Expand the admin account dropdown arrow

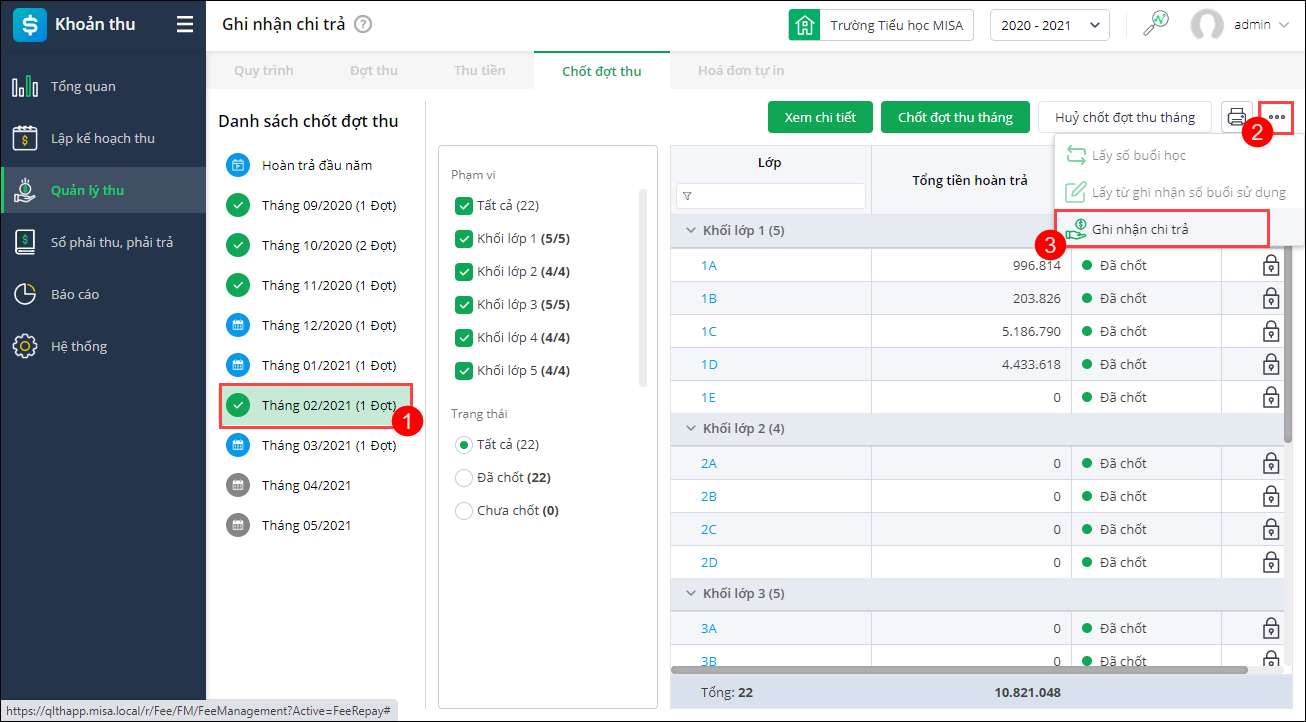click(1284, 25)
